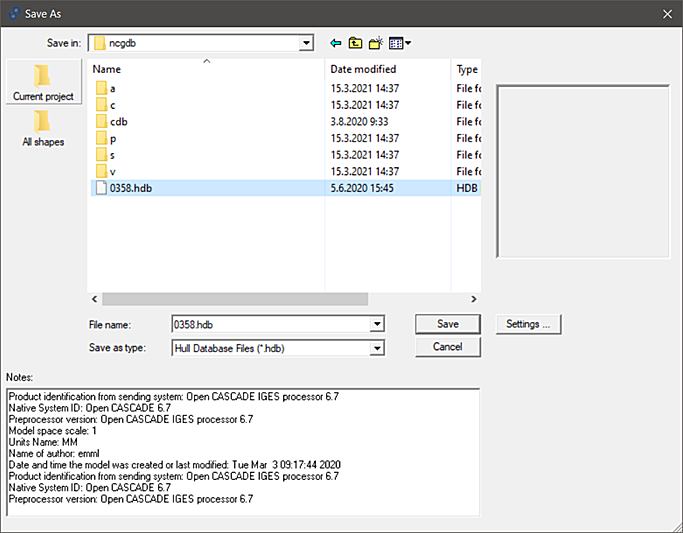Click the Back navigation arrow icon

point(335,43)
